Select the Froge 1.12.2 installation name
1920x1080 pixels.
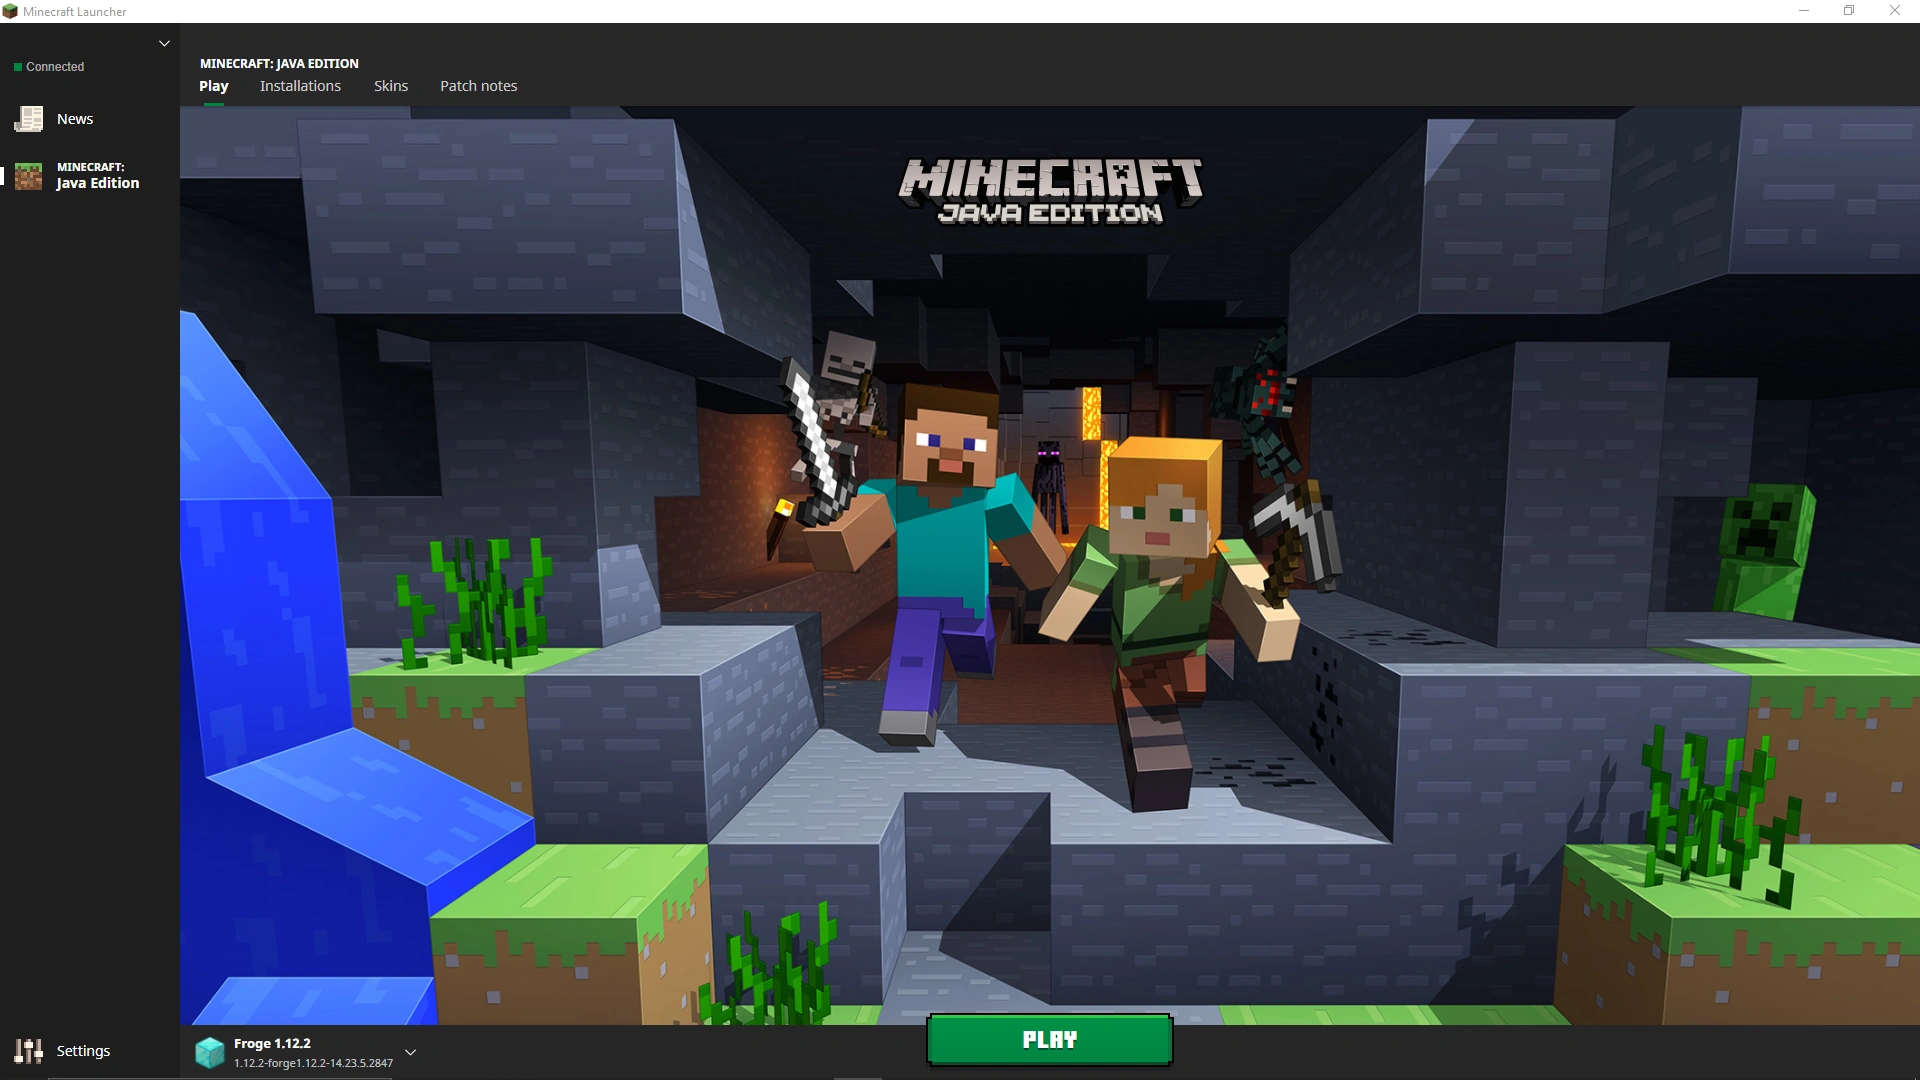[272, 1043]
